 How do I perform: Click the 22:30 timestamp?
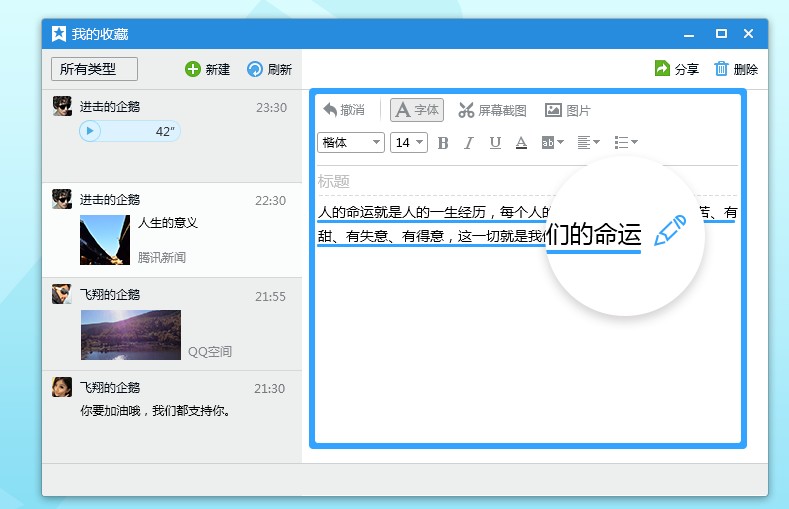[270, 201]
